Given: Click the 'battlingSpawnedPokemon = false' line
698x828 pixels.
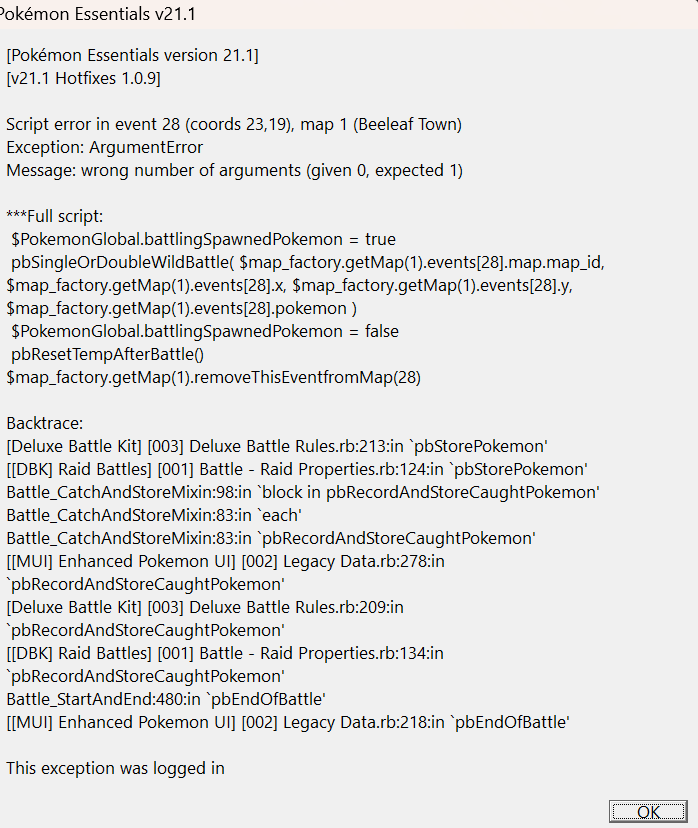Looking at the screenshot, I should coord(206,331).
